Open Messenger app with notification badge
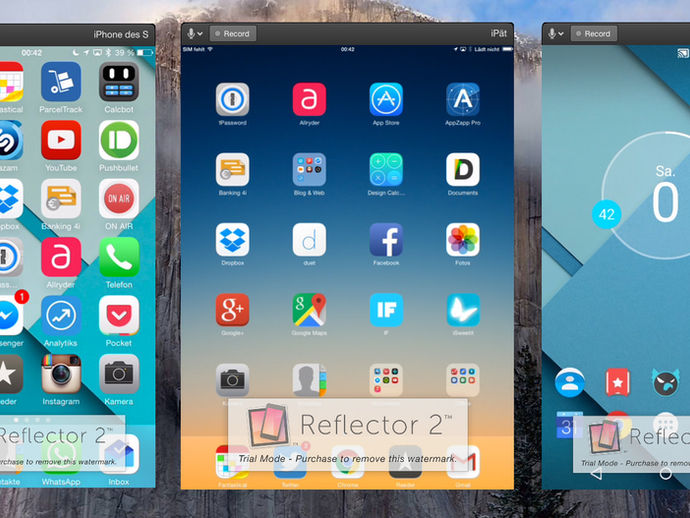The height and width of the screenshot is (518, 690). (9, 316)
